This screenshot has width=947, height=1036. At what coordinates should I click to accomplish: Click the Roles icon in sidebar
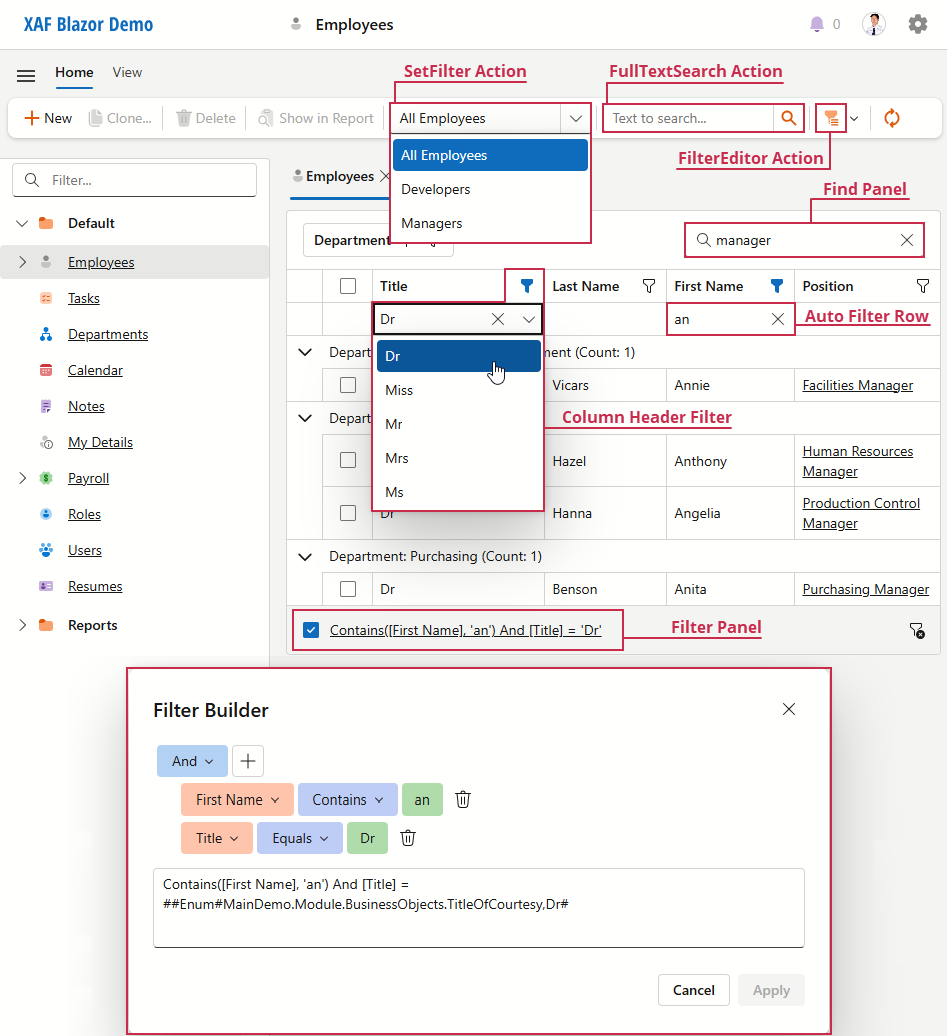pos(46,514)
